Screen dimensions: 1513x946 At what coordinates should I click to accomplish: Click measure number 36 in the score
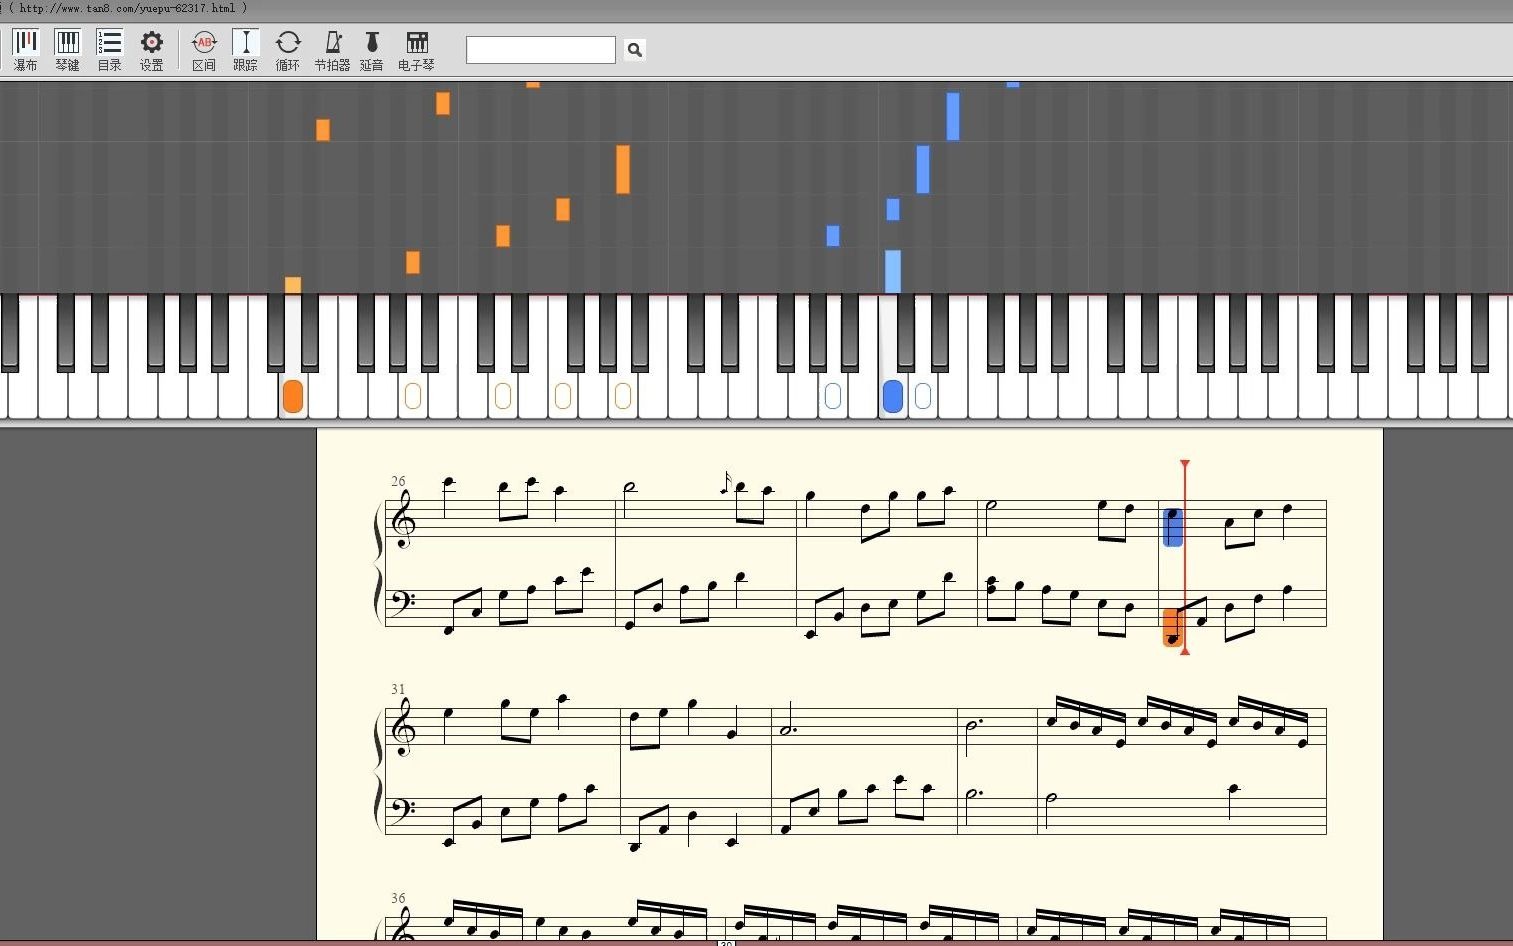point(398,898)
